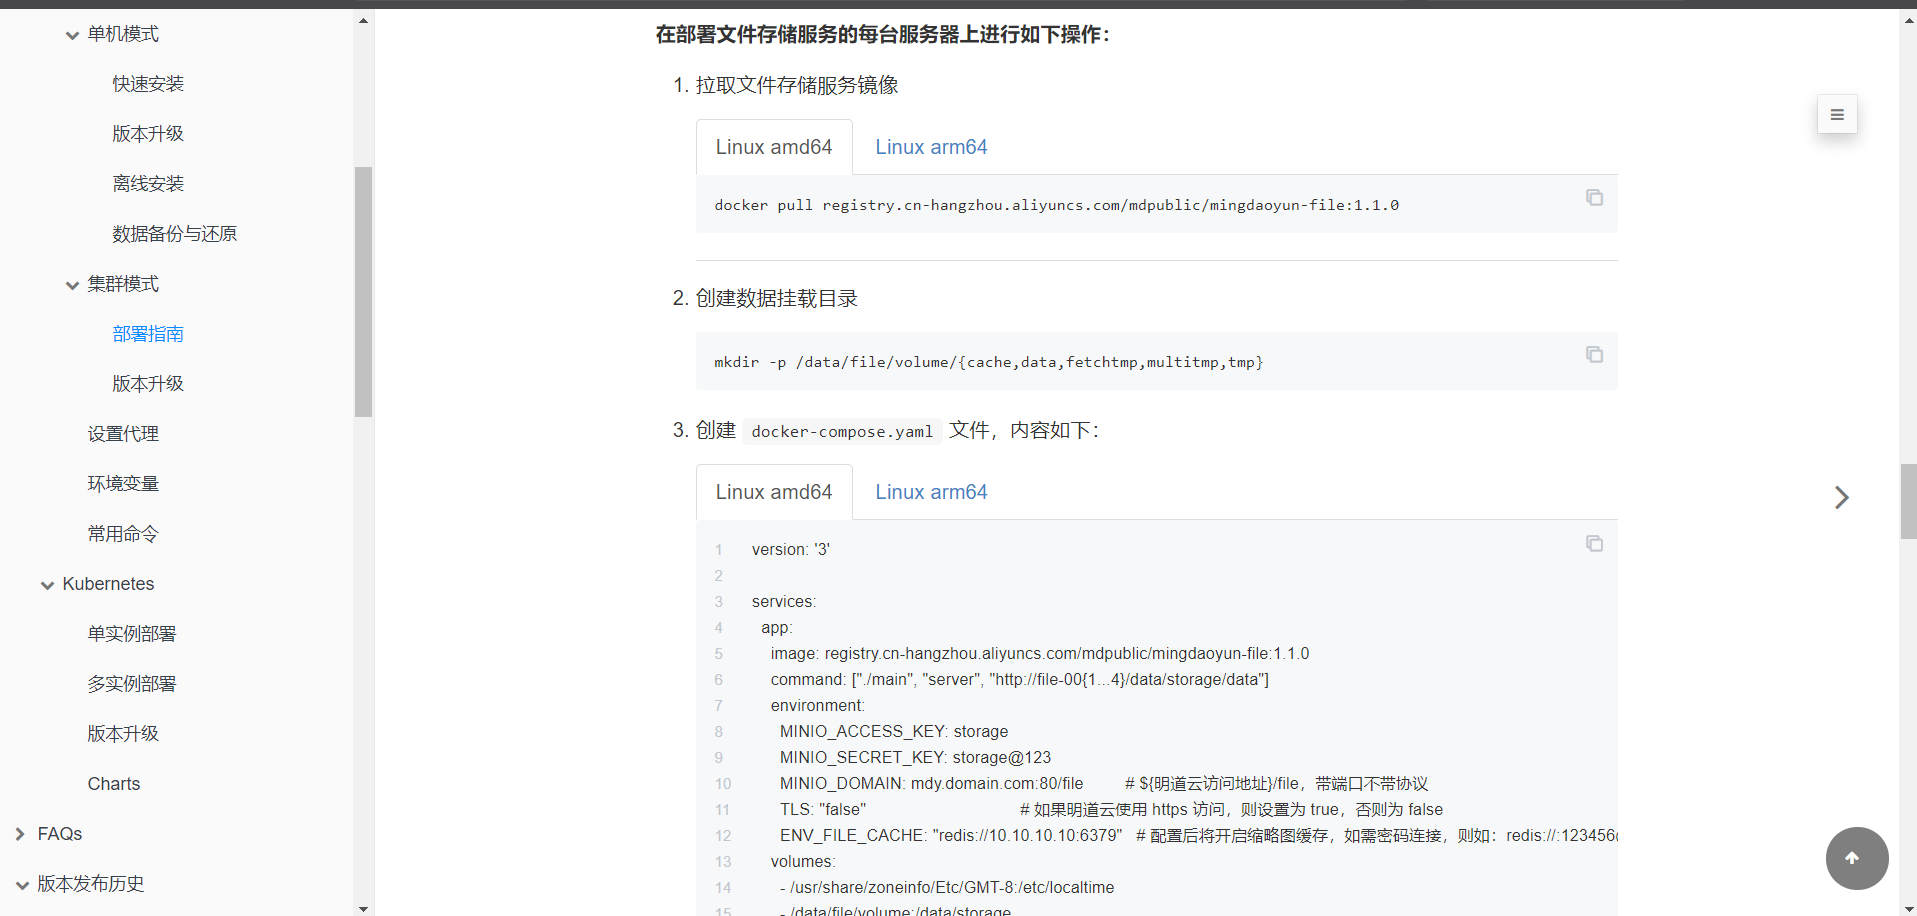Collapse the Kubernetes section
The width and height of the screenshot is (1917, 916).
[47, 585]
